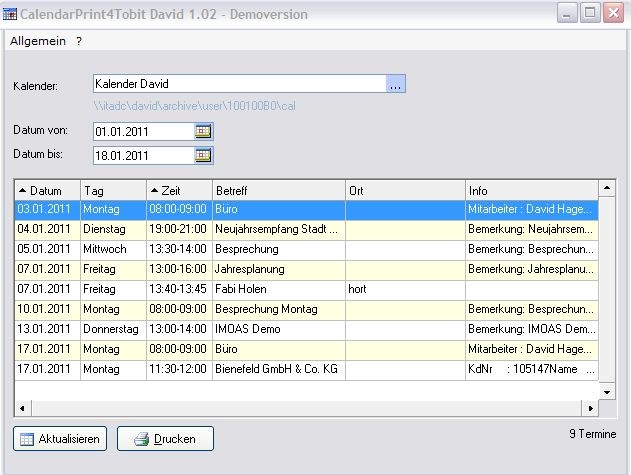Click the 11:30-12:00 time cell
Viewport: 631px width, 475px height.
click(x=179, y=369)
